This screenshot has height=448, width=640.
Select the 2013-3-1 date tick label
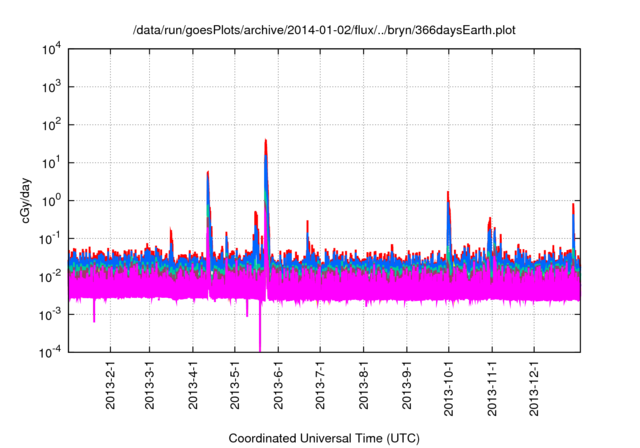point(150,385)
